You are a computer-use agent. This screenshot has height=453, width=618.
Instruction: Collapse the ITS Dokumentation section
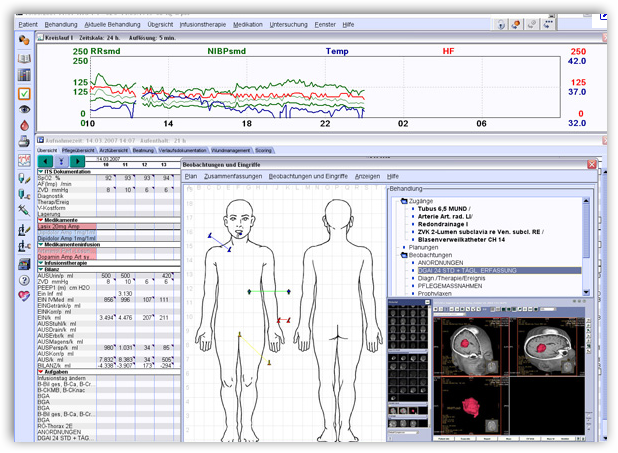tap(41, 172)
